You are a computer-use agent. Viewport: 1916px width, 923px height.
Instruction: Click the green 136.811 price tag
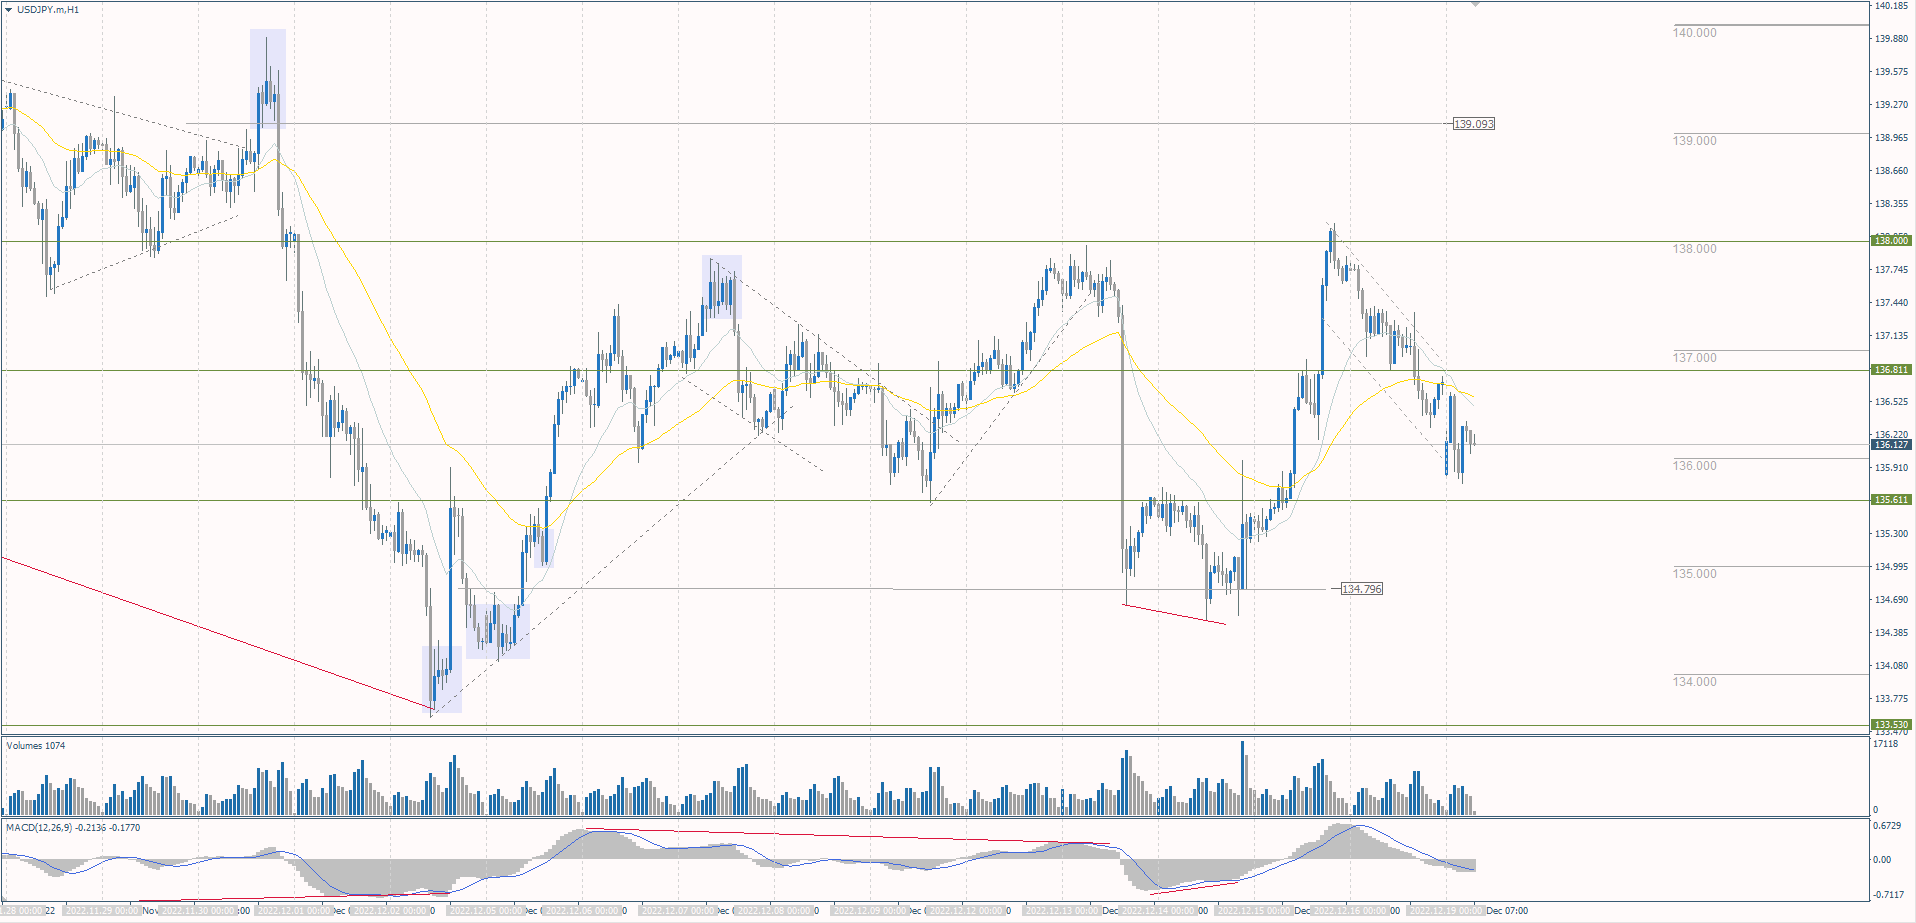[x=1891, y=370]
